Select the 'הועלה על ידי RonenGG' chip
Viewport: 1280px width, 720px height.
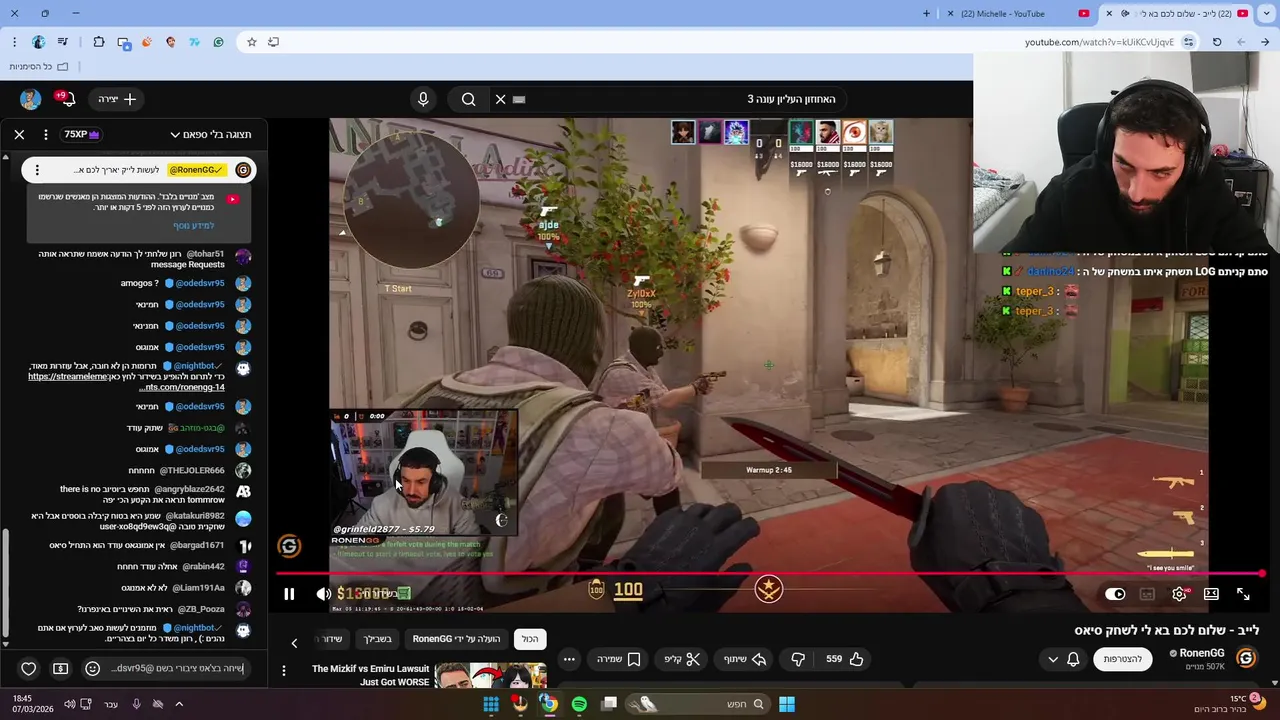(457, 639)
